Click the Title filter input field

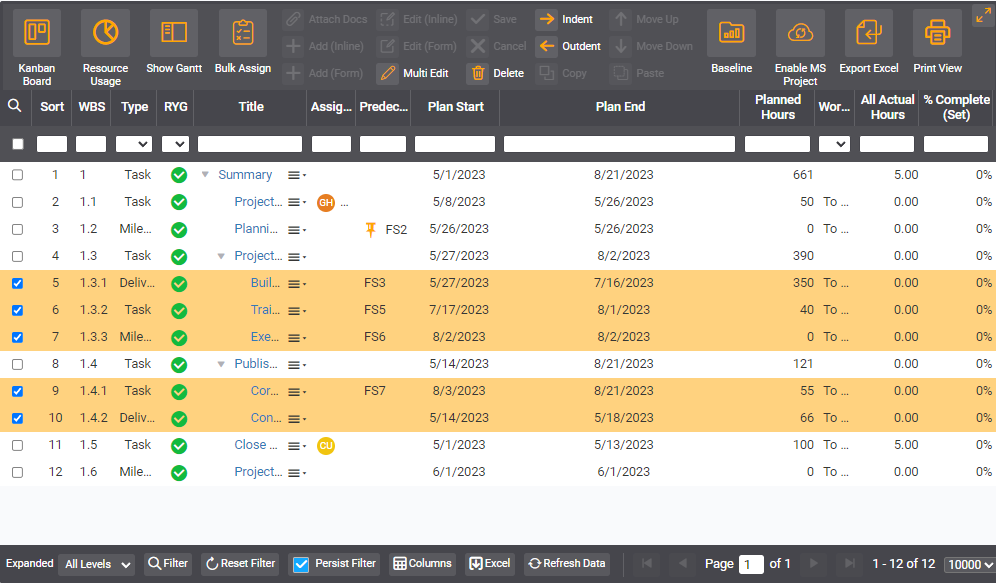[251, 143]
